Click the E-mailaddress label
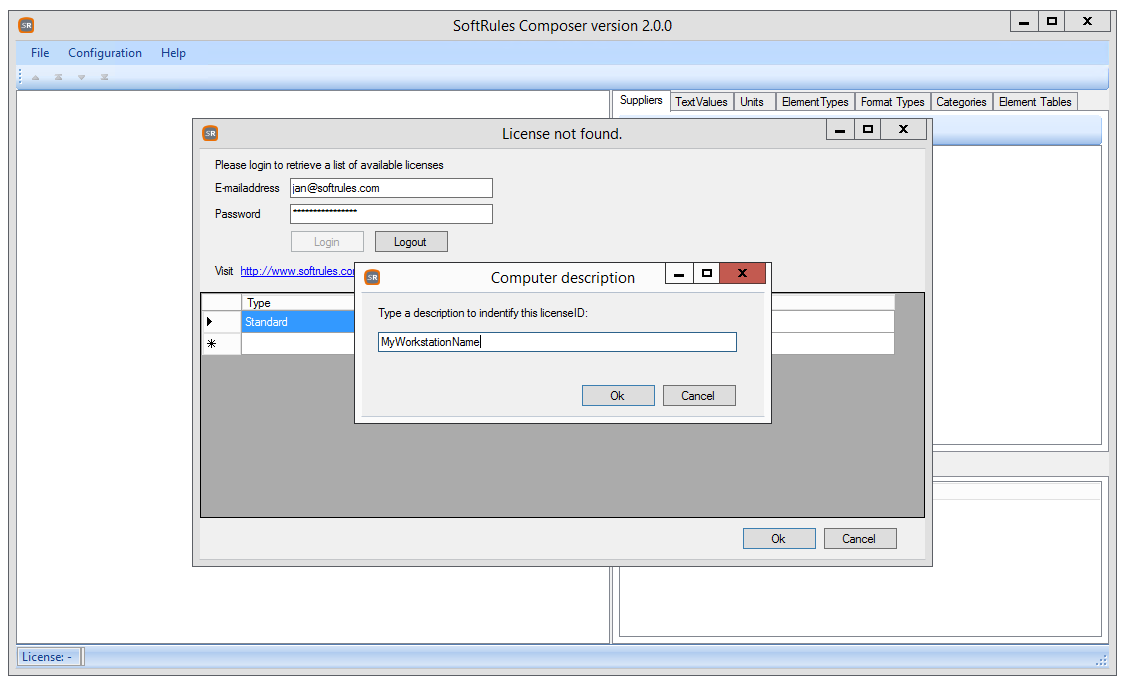 [247, 188]
